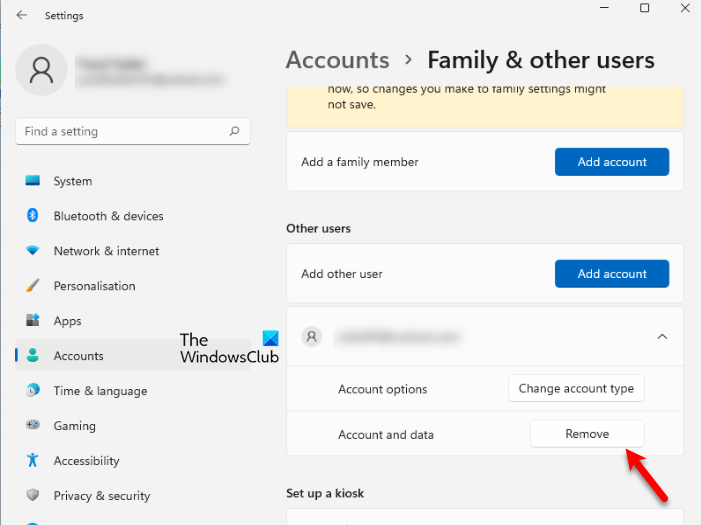Collapse the other user account entry chevron
The image size is (701, 525).
(x=662, y=338)
